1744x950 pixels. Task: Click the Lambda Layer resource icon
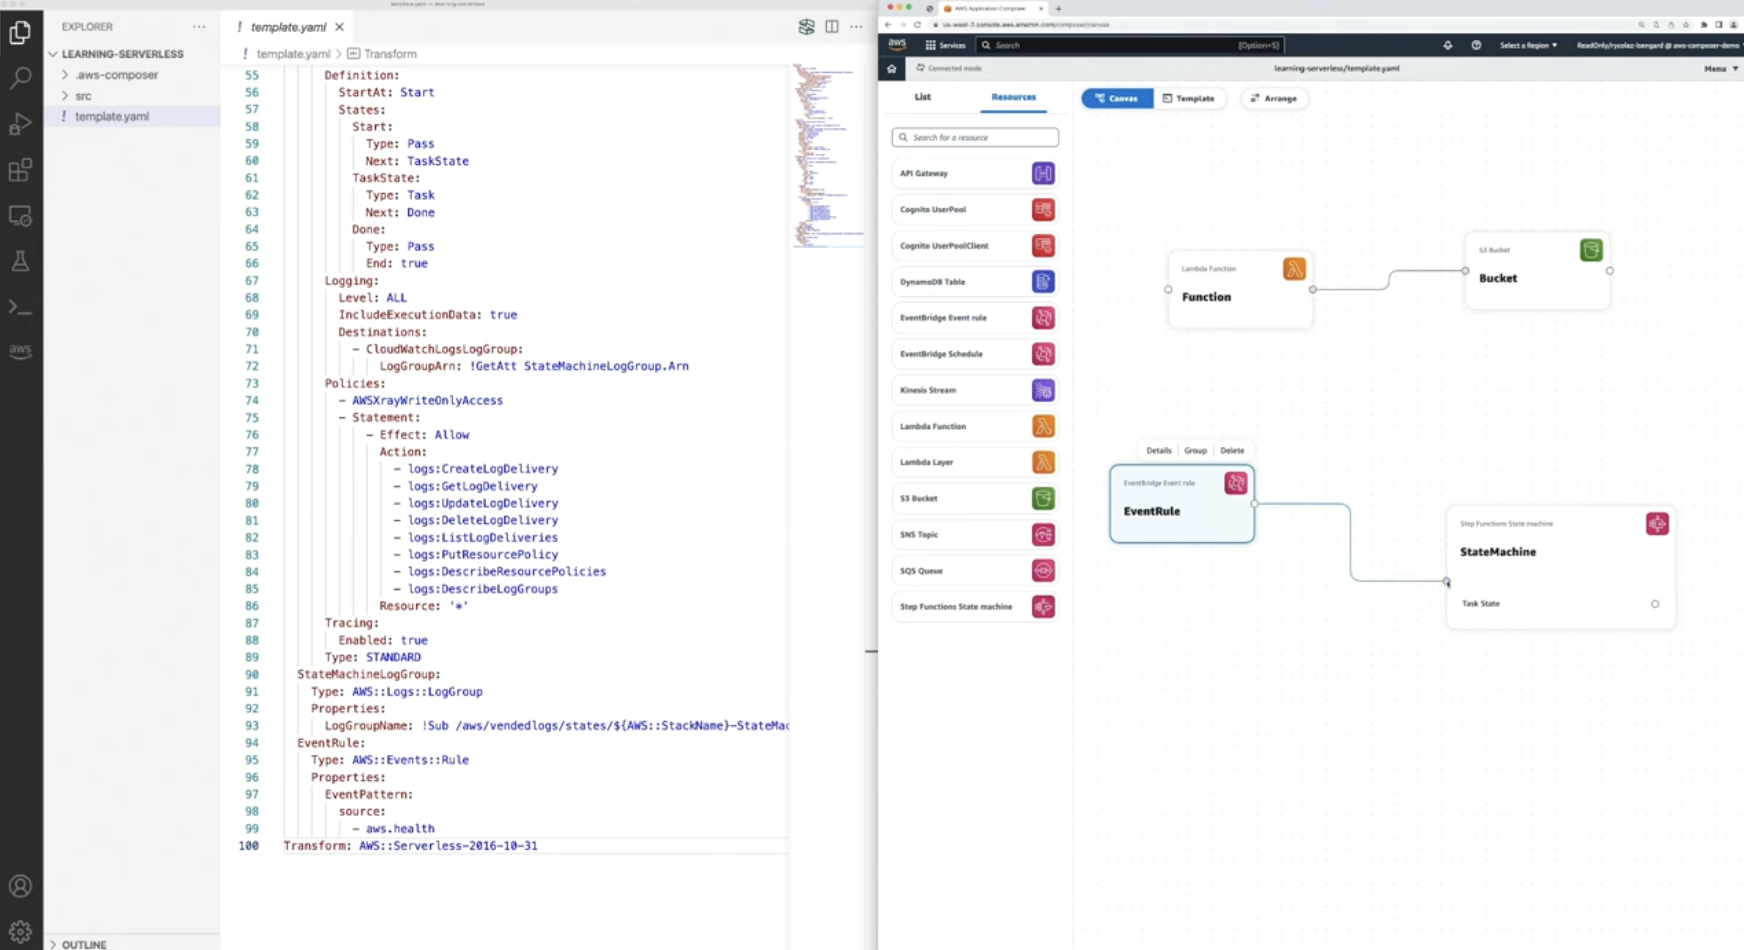(1043, 462)
